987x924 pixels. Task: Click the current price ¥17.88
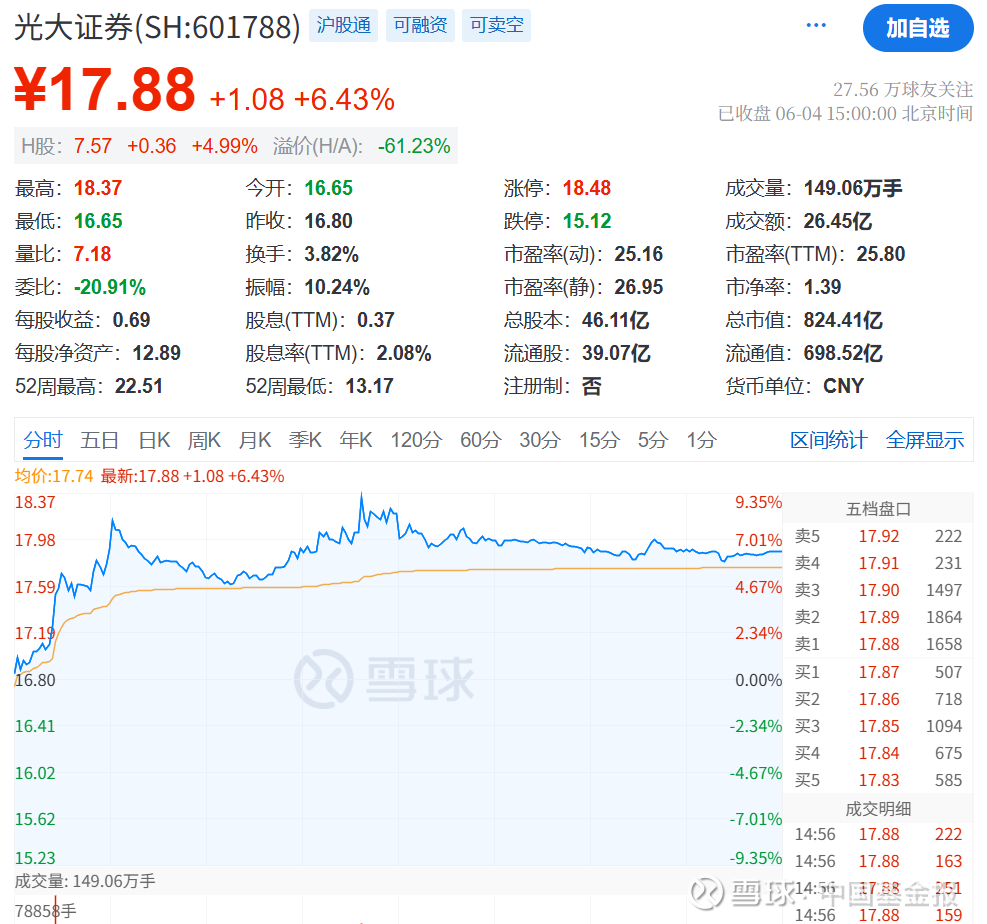point(104,89)
